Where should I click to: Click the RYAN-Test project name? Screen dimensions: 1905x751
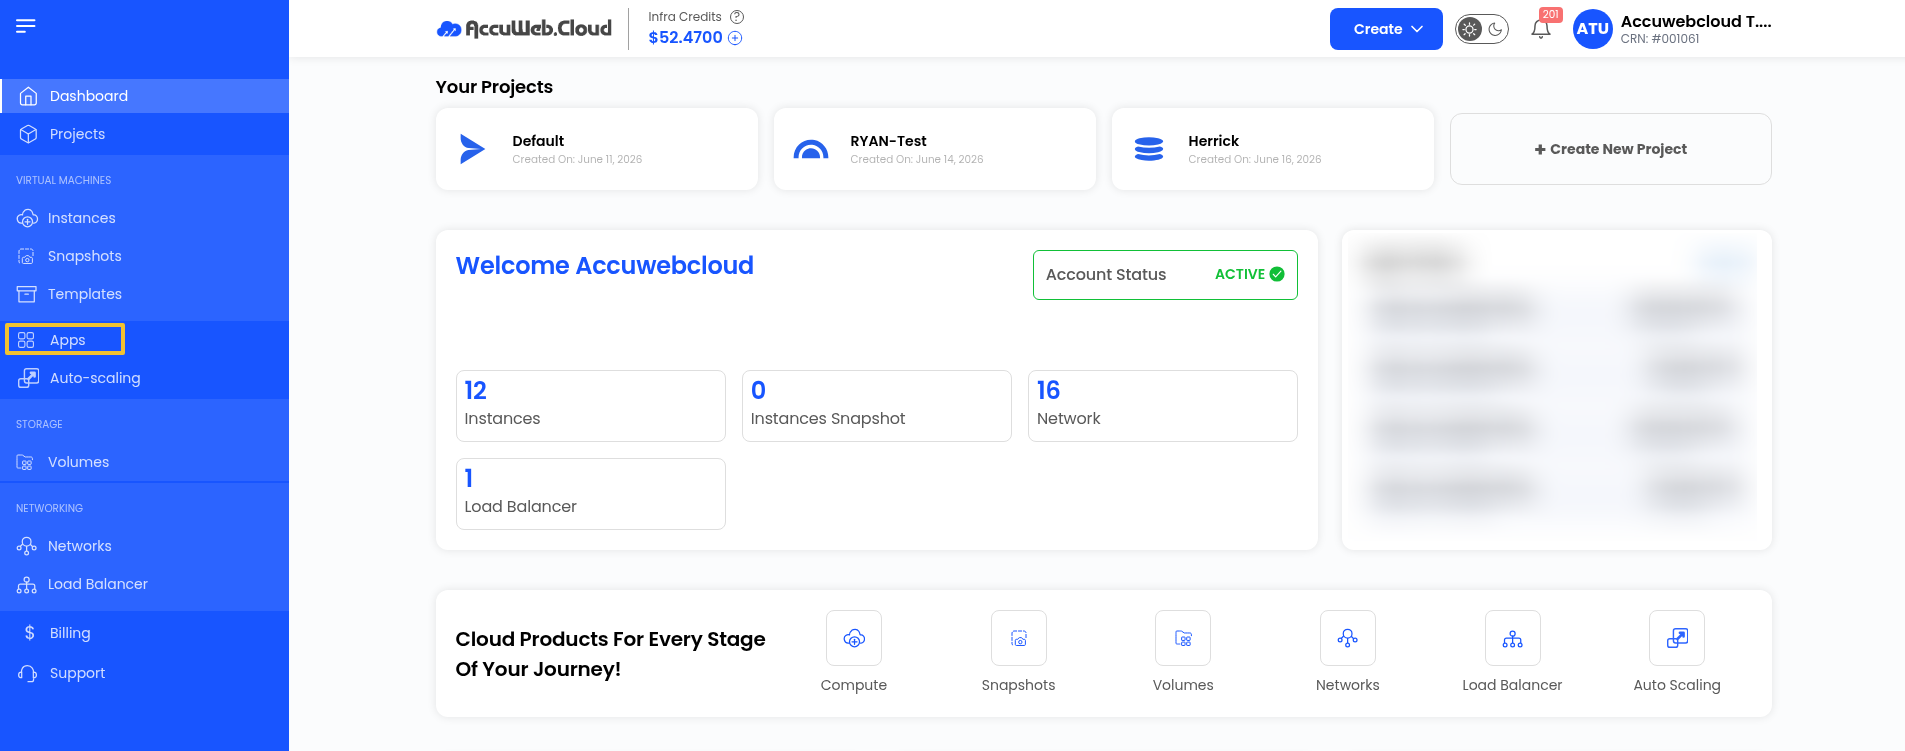[888, 141]
